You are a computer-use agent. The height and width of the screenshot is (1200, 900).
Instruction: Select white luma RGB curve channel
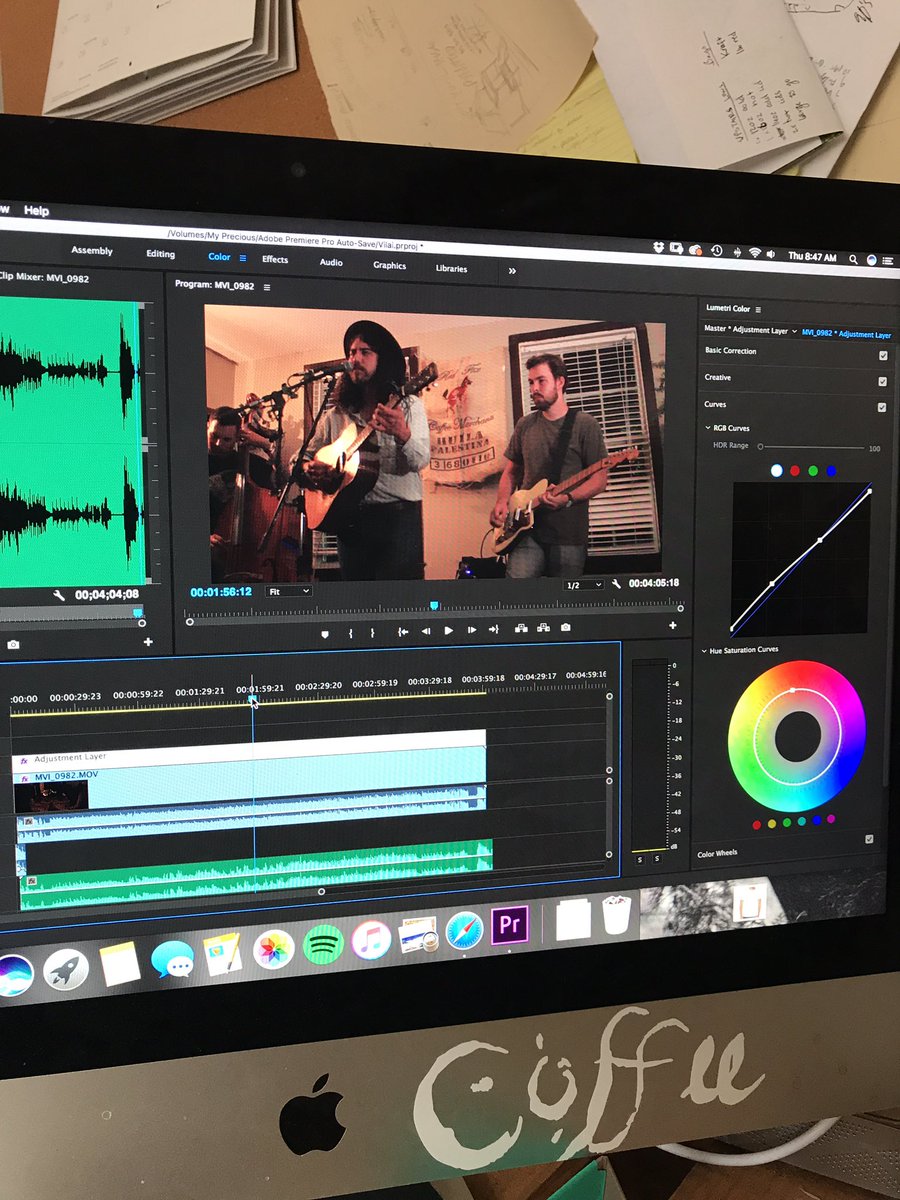(x=777, y=470)
